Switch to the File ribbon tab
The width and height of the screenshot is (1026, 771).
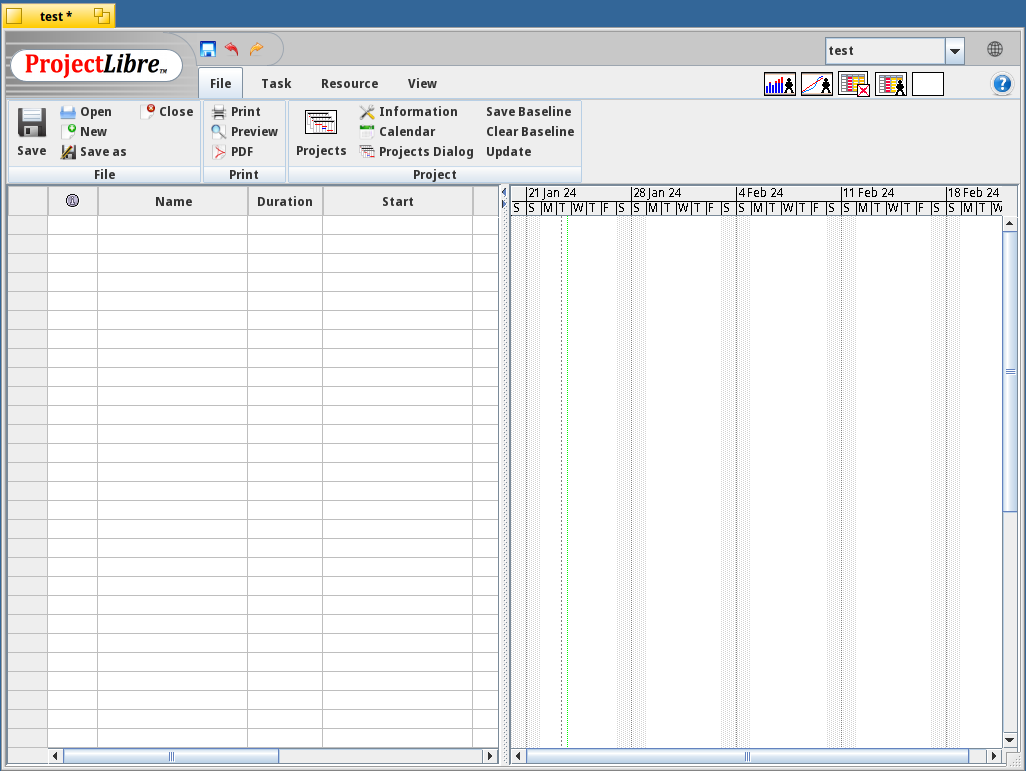point(221,83)
